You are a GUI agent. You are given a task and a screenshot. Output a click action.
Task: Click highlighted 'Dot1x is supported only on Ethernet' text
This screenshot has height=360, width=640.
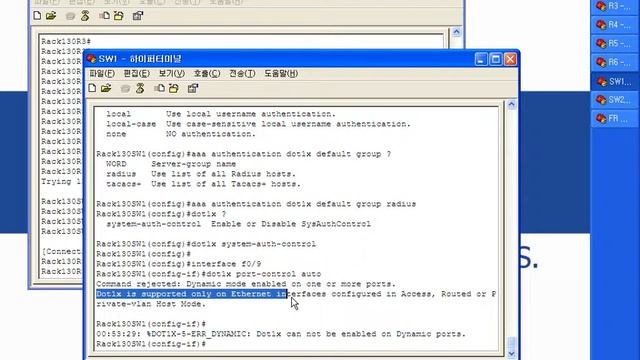192,294
